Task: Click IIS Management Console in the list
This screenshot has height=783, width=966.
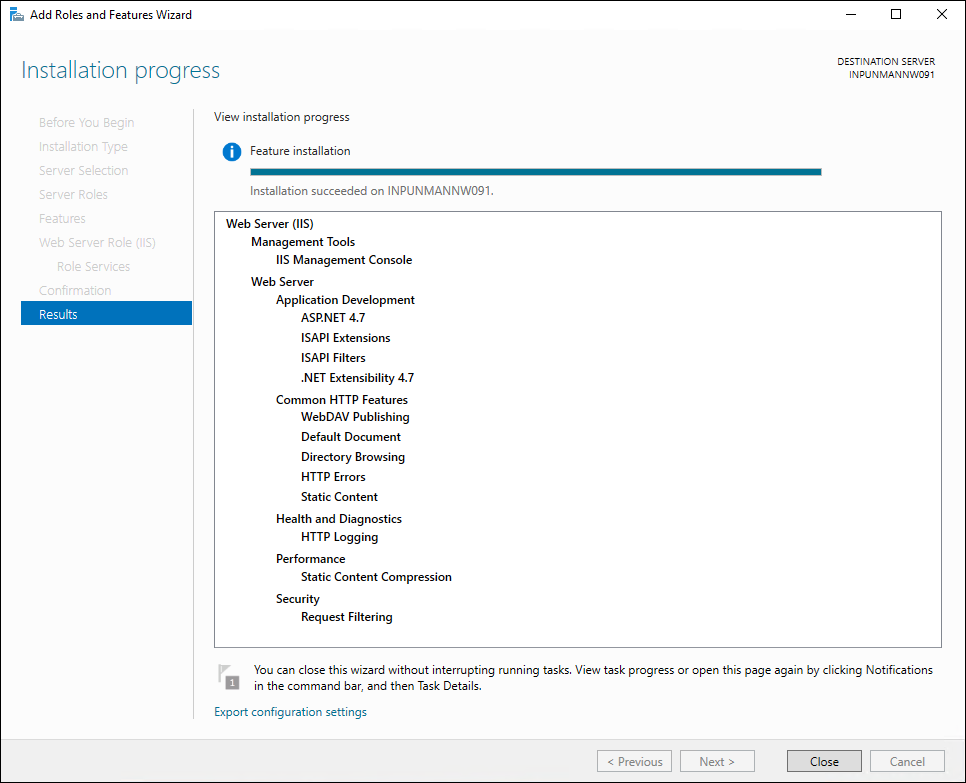Action: [x=344, y=260]
